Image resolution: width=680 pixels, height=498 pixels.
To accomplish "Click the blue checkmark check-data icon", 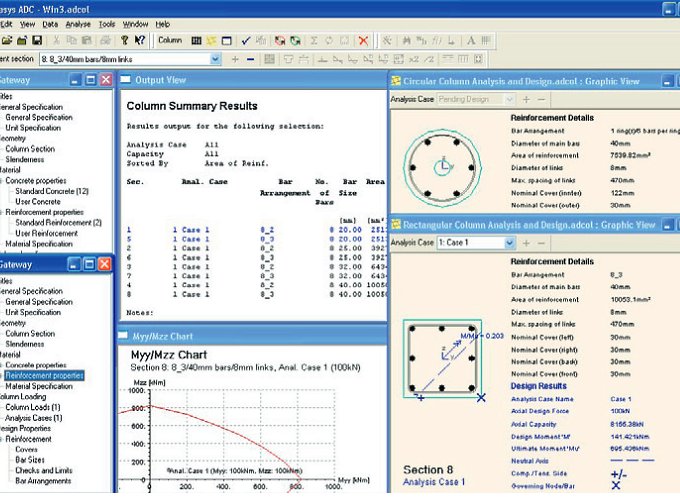I will point(246,41).
